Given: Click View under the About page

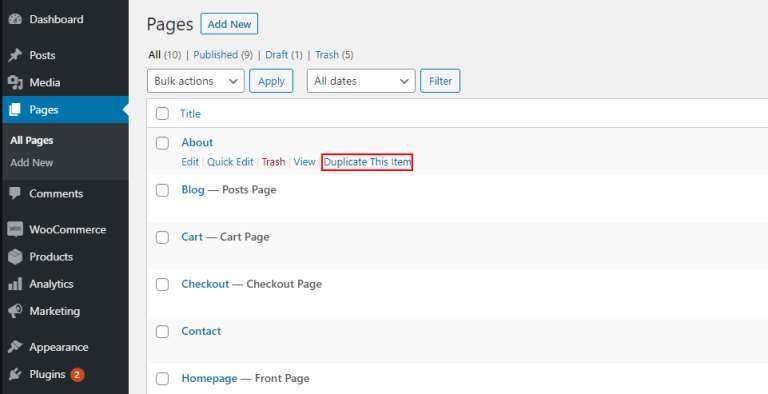Looking at the screenshot, I should [305, 162].
